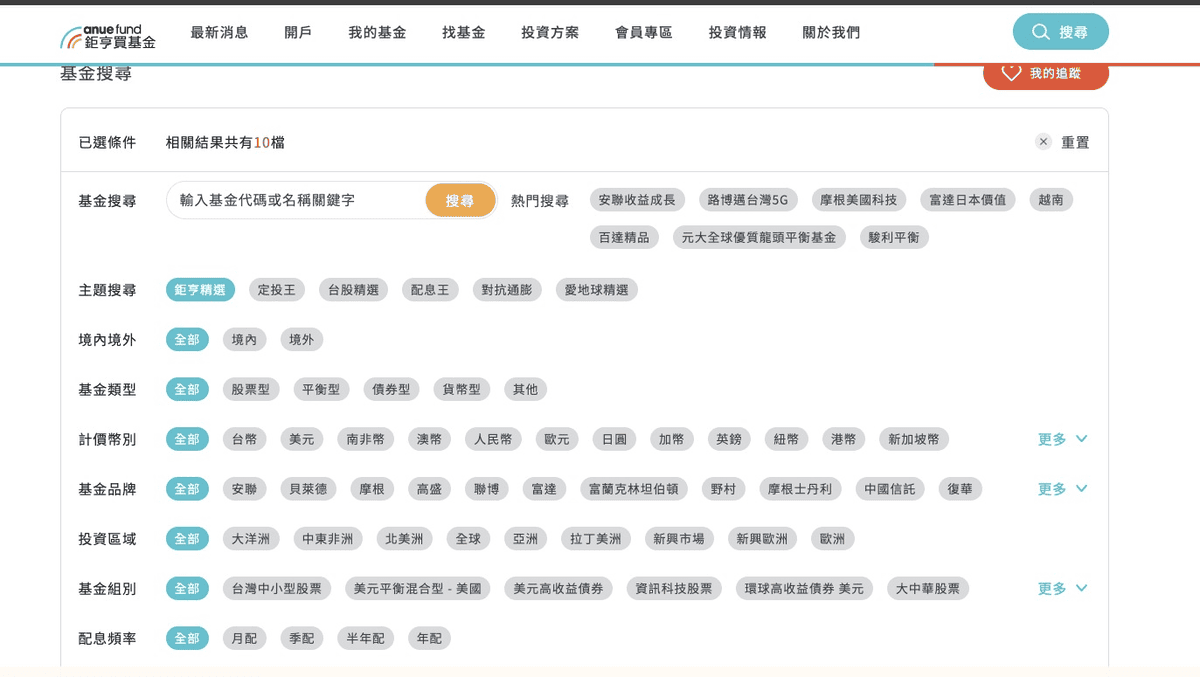Choose 新加坡幣 currency filter

tap(914, 439)
